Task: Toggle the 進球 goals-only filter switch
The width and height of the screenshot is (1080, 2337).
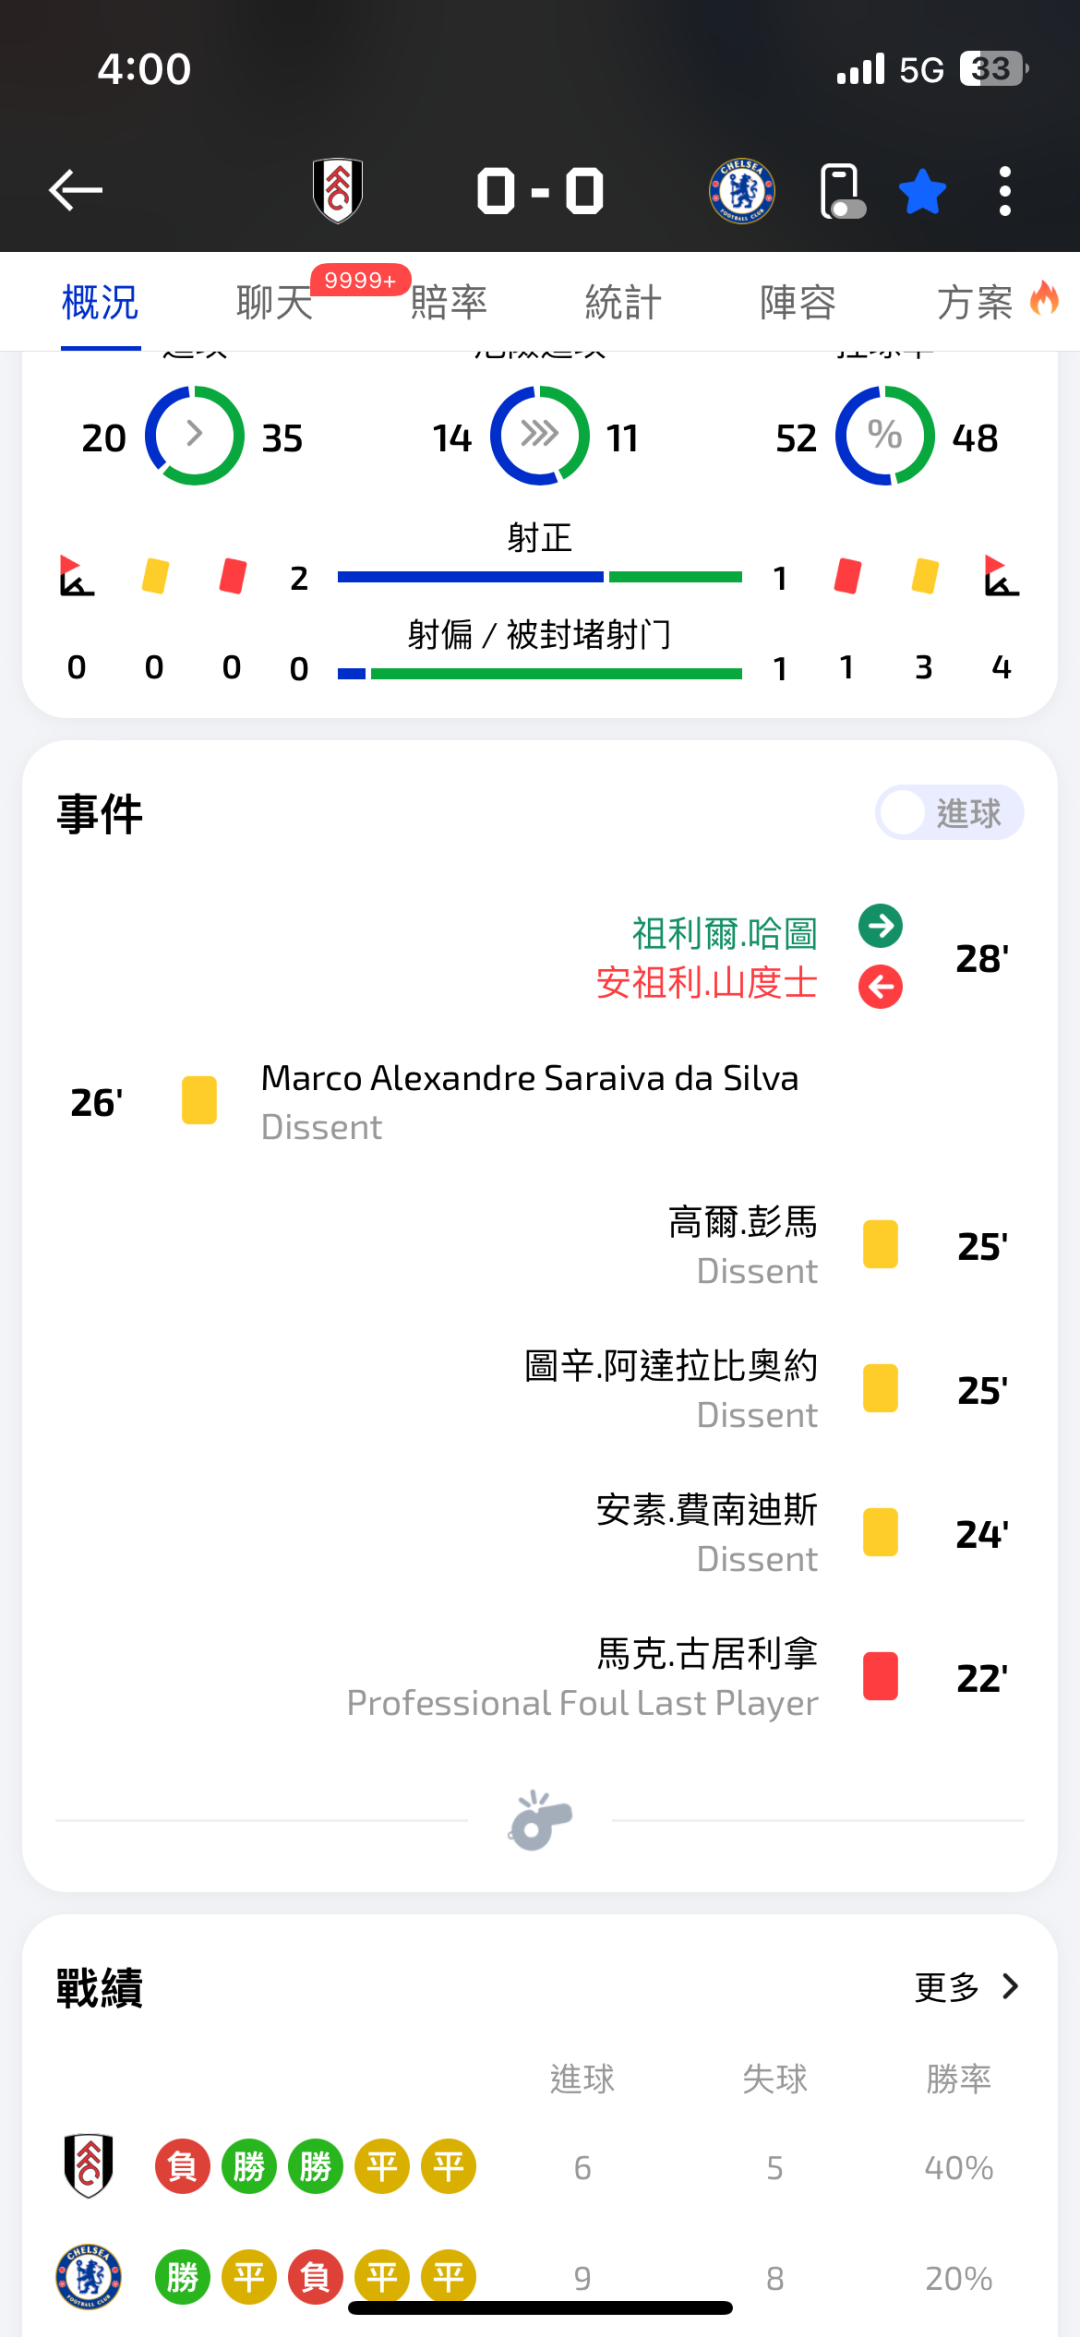Action: (949, 812)
